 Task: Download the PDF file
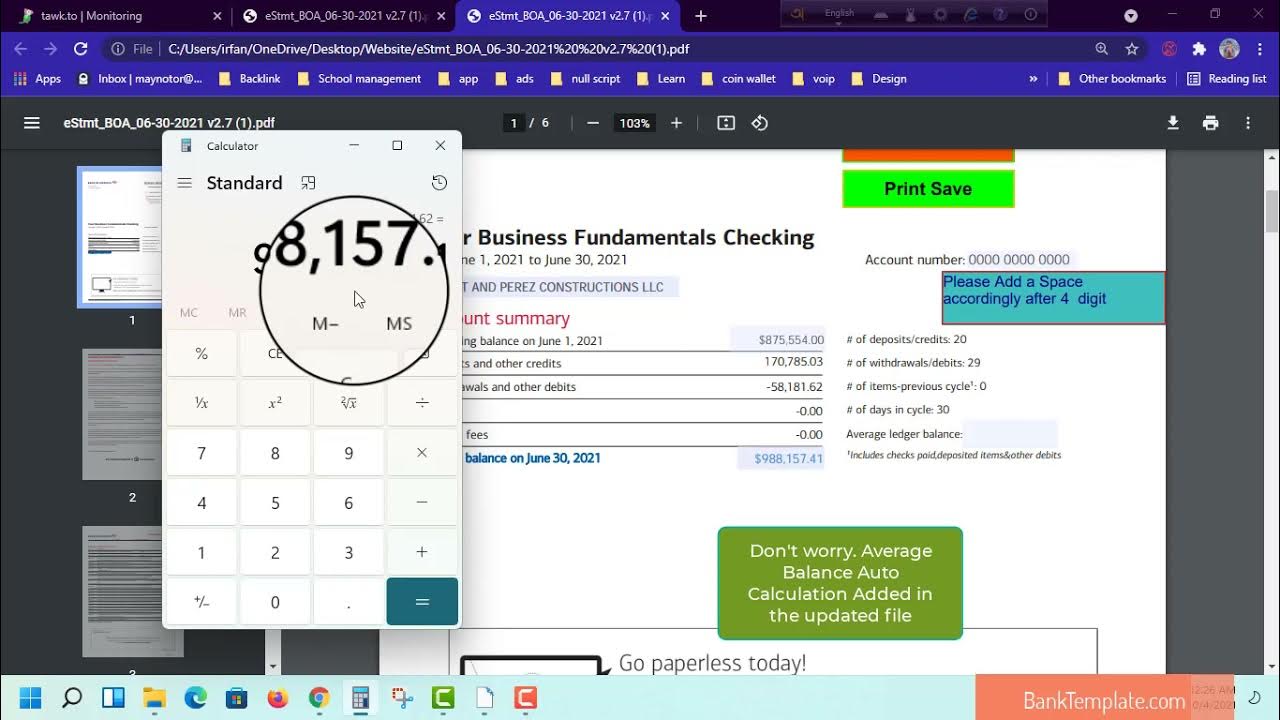[x=1173, y=123]
